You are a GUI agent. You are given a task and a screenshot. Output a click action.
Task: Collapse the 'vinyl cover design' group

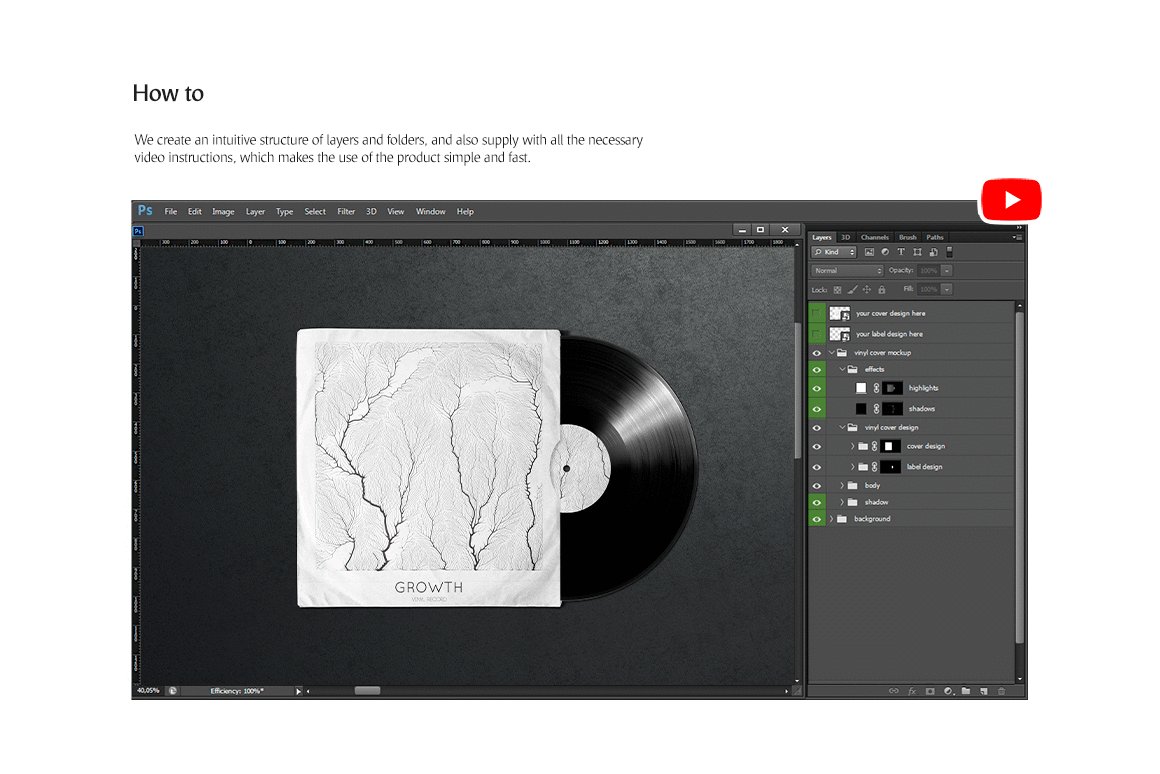pos(842,427)
